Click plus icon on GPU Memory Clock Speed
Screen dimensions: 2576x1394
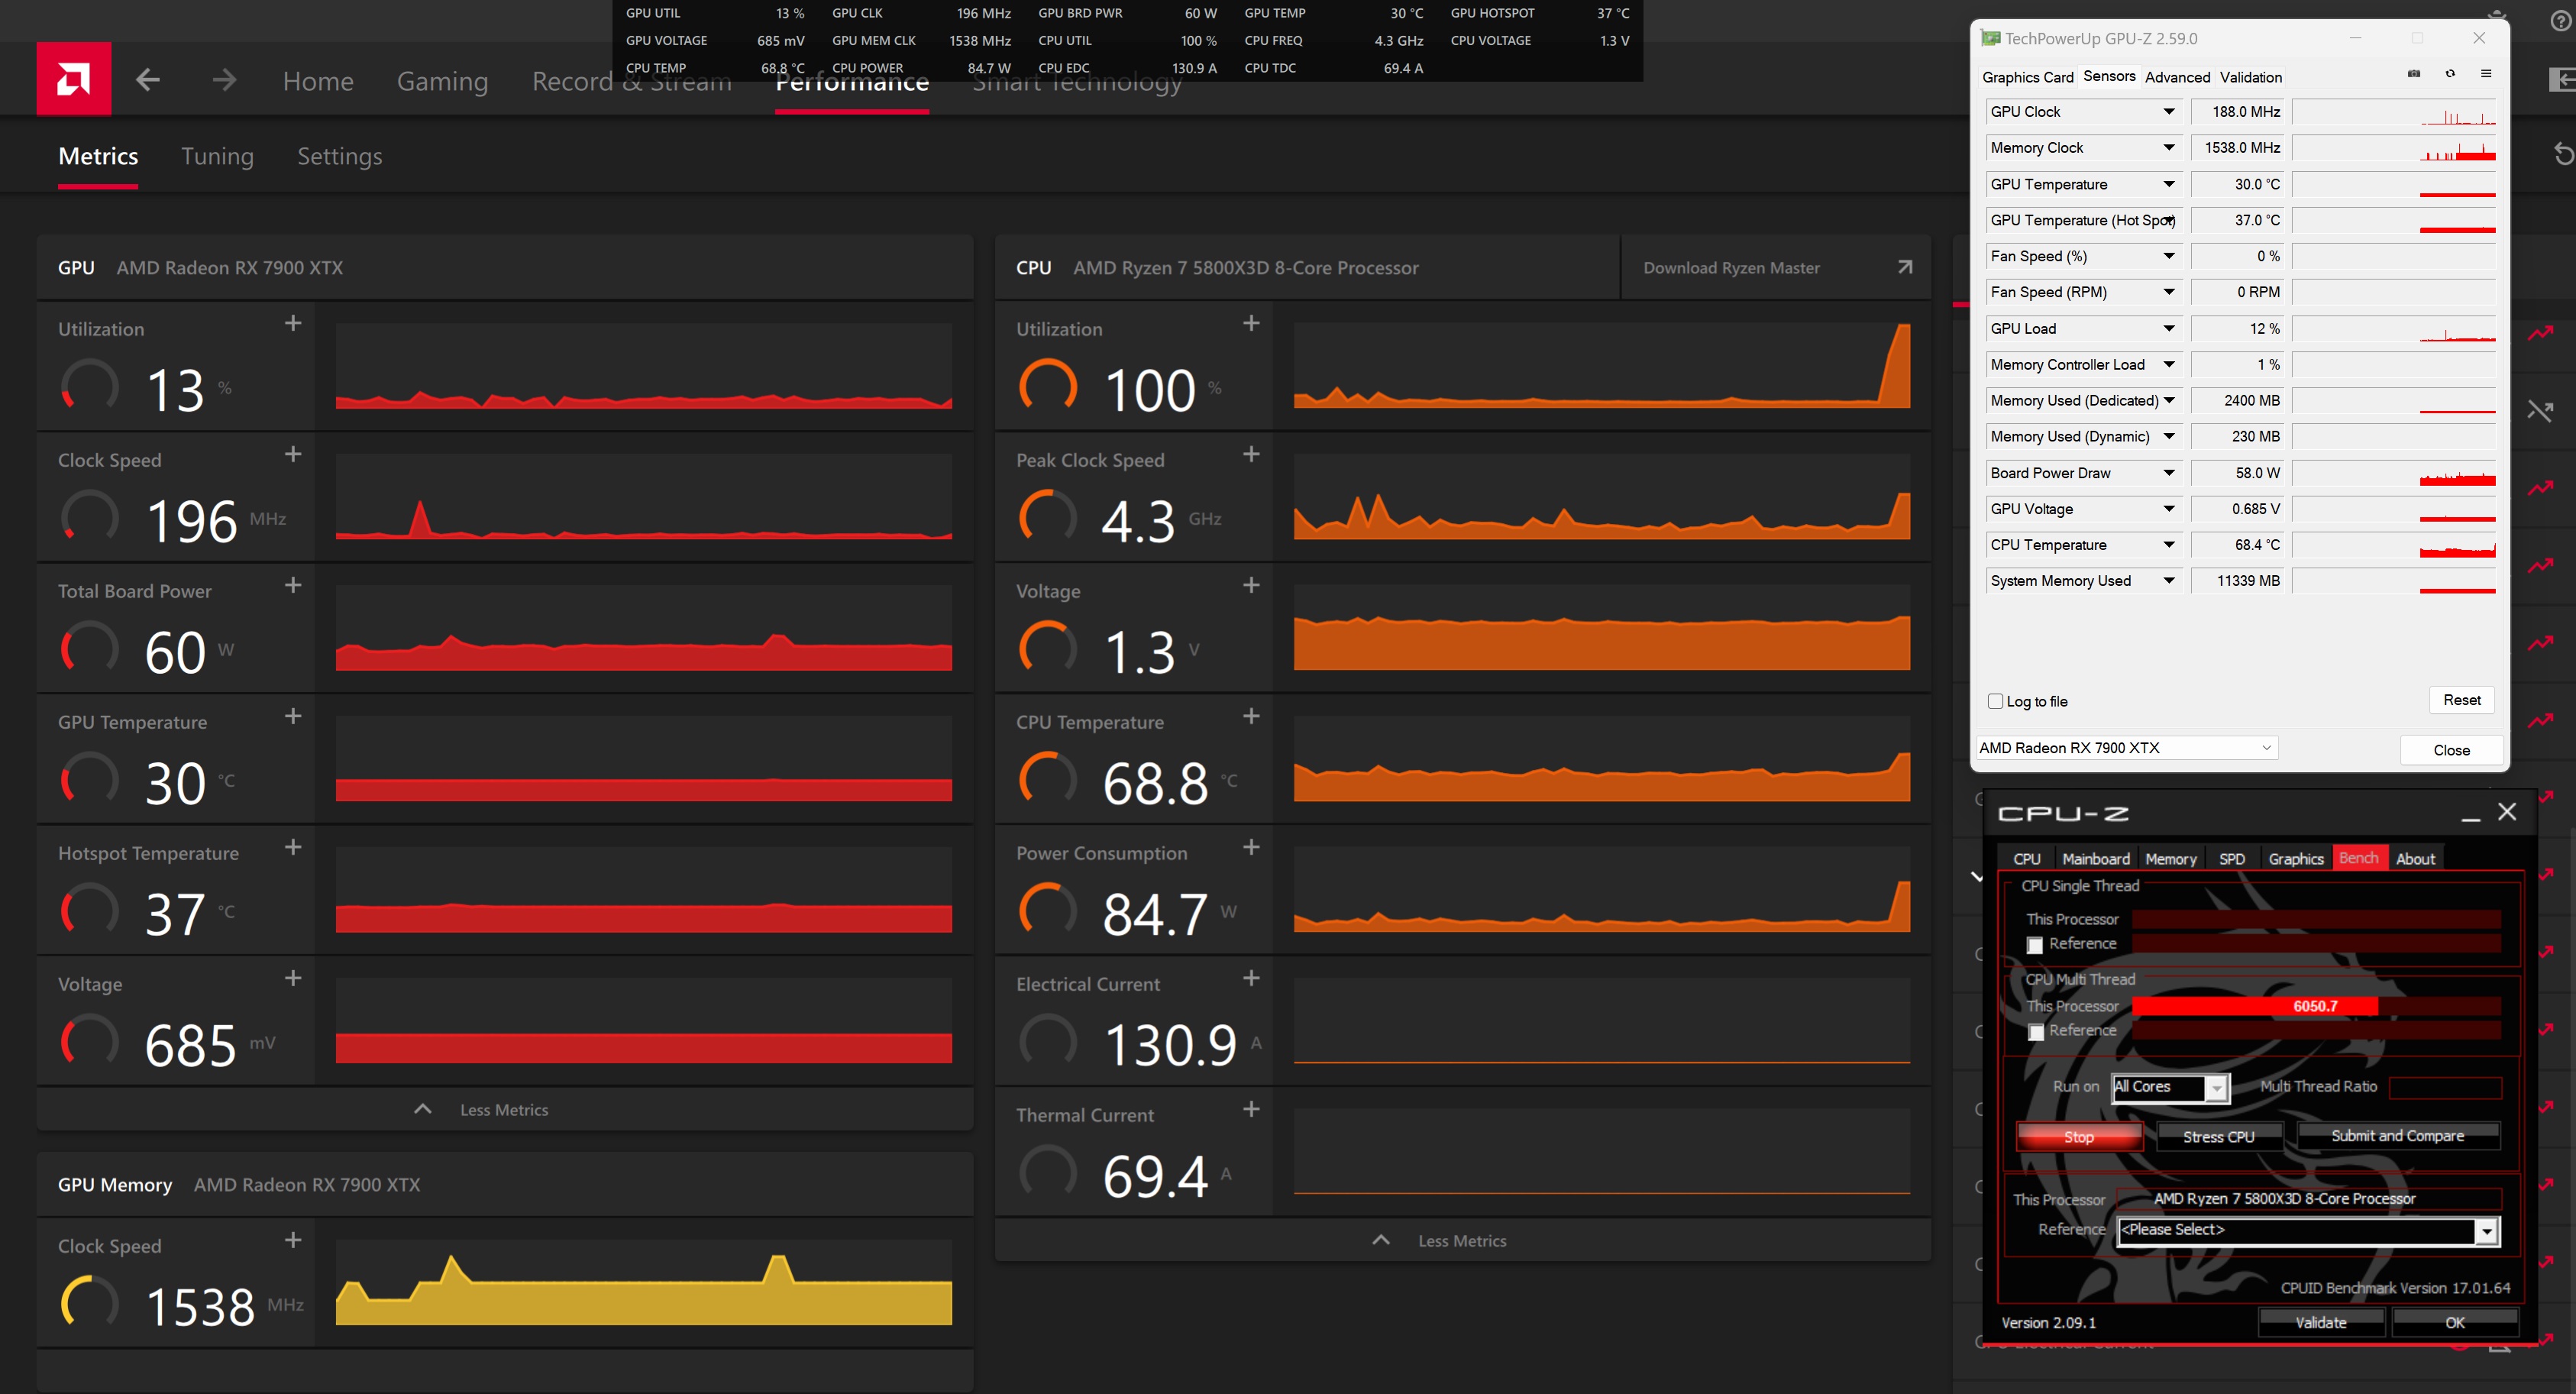click(x=293, y=1240)
